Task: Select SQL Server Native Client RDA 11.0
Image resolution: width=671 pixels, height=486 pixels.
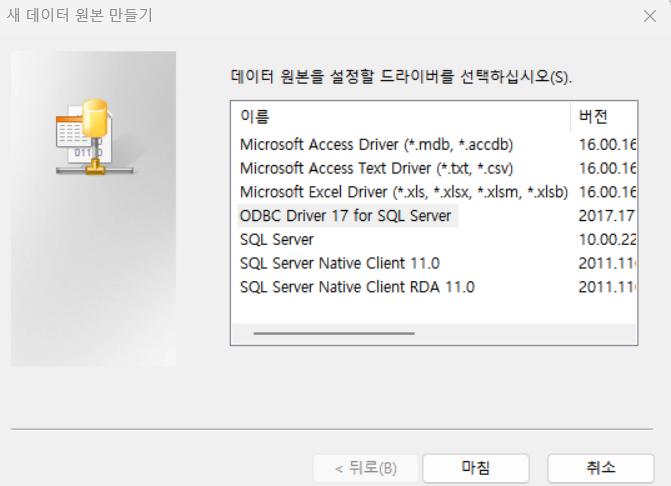Action: (357, 287)
